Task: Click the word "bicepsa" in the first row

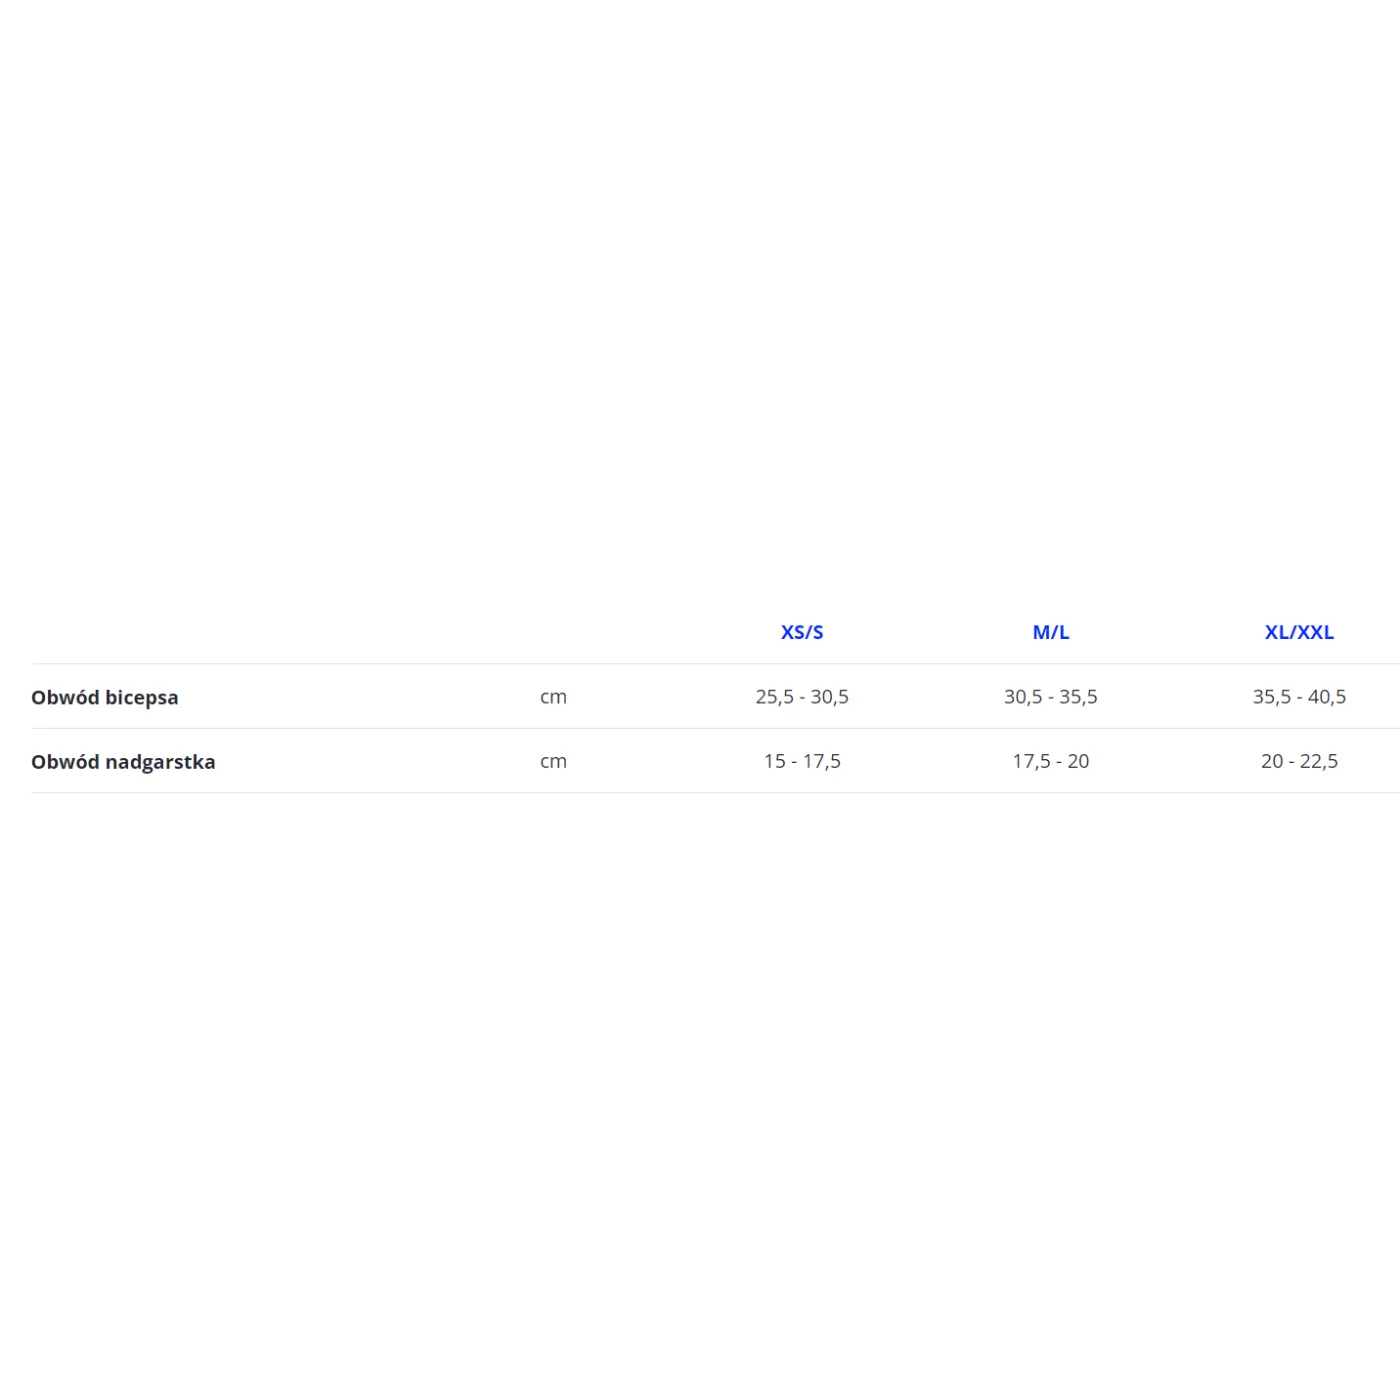Action: click(x=142, y=697)
